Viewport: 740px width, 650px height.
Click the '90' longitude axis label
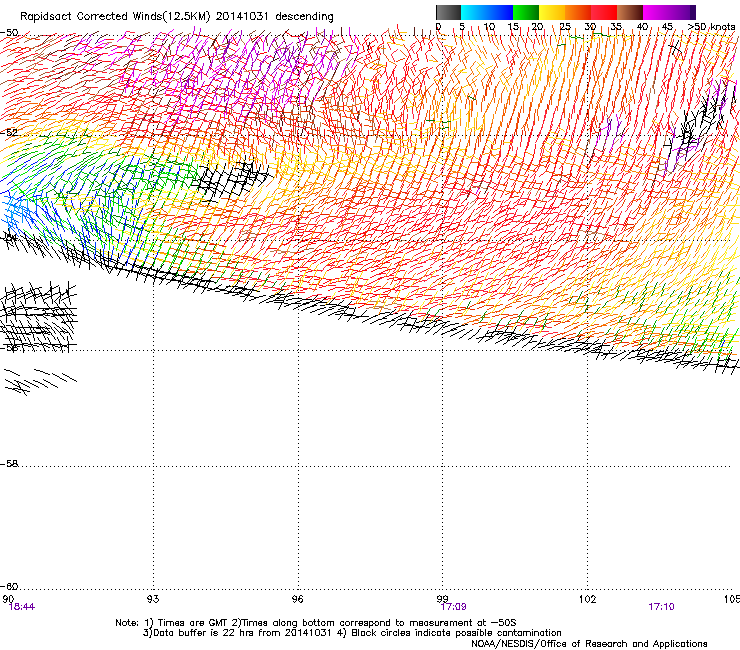pos(8,599)
